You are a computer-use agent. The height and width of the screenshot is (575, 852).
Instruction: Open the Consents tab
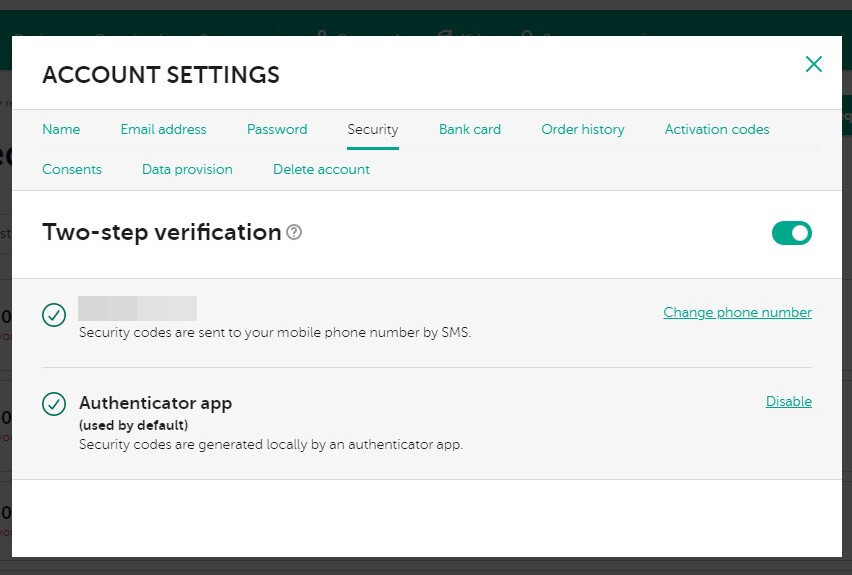72,169
